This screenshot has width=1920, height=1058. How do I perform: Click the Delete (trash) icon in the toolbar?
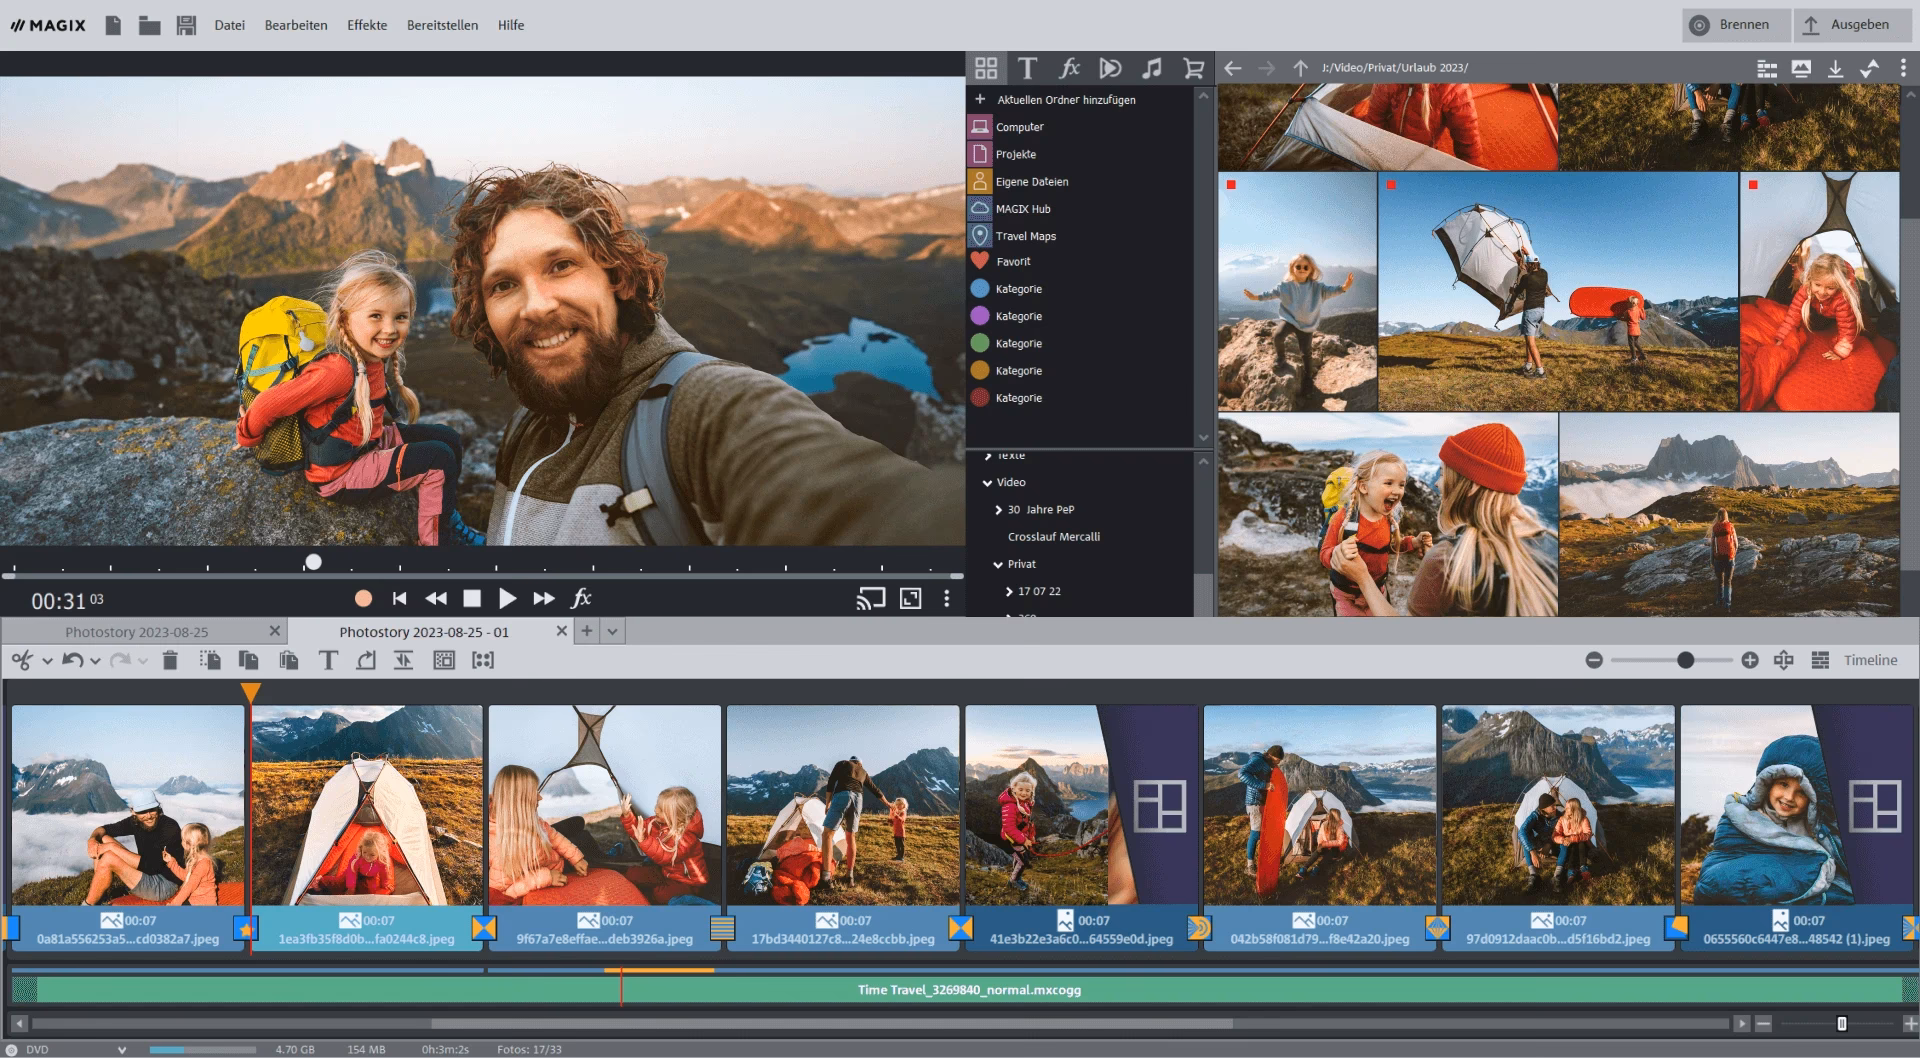point(170,660)
